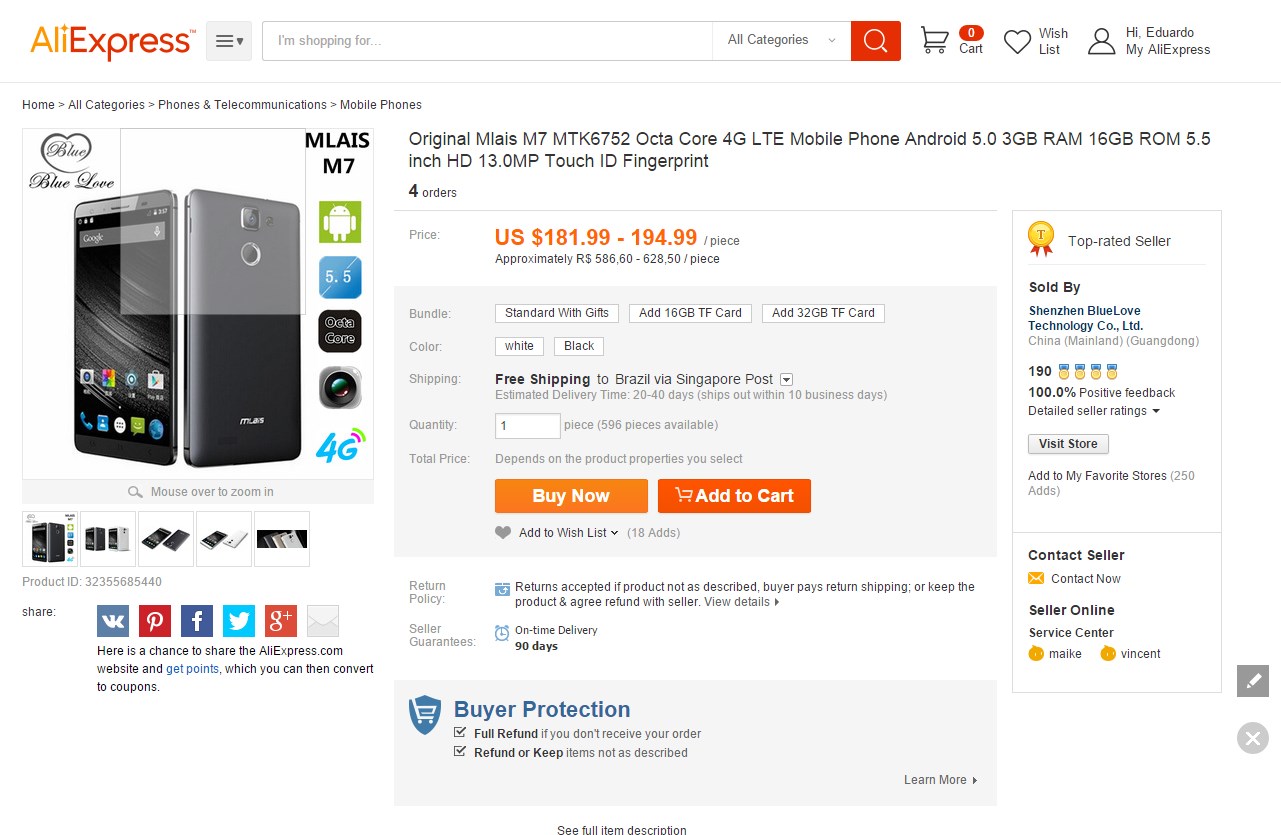Go to Mobile Phones breadcrumb
Viewport: 1281px width, 835px height.
pyautogui.click(x=381, y=105)
